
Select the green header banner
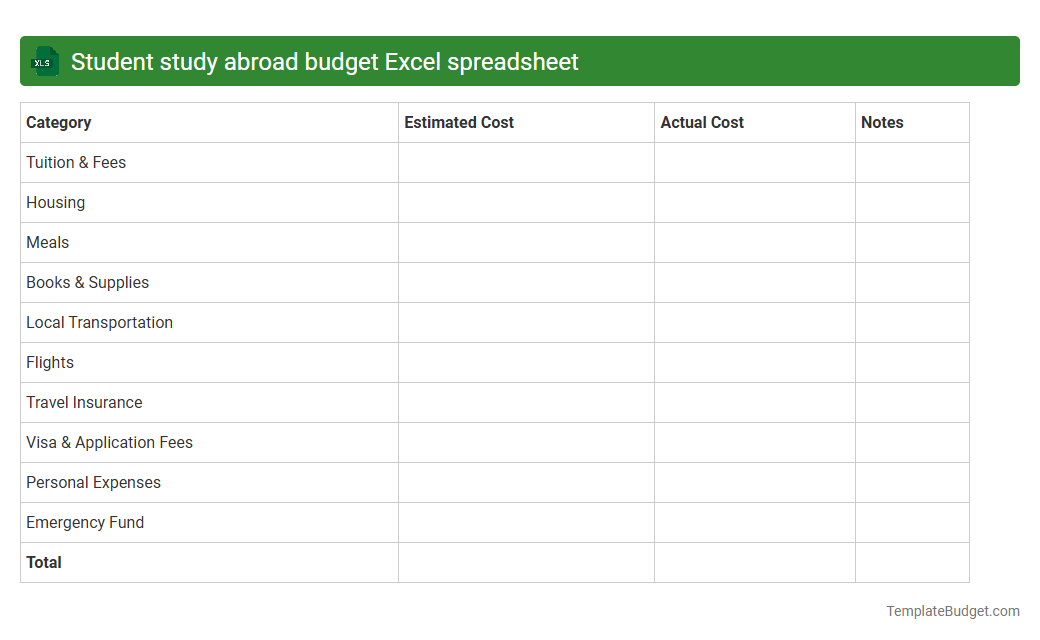520,61
